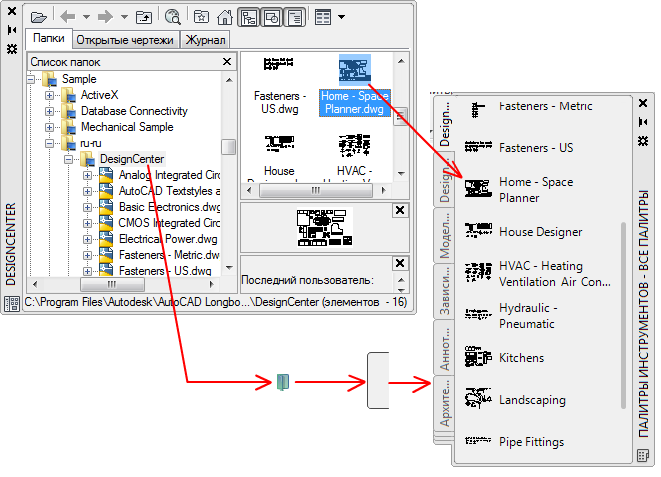
Task: Click the content pane horizontal scrollbar thumb
Action: (316, 190)
